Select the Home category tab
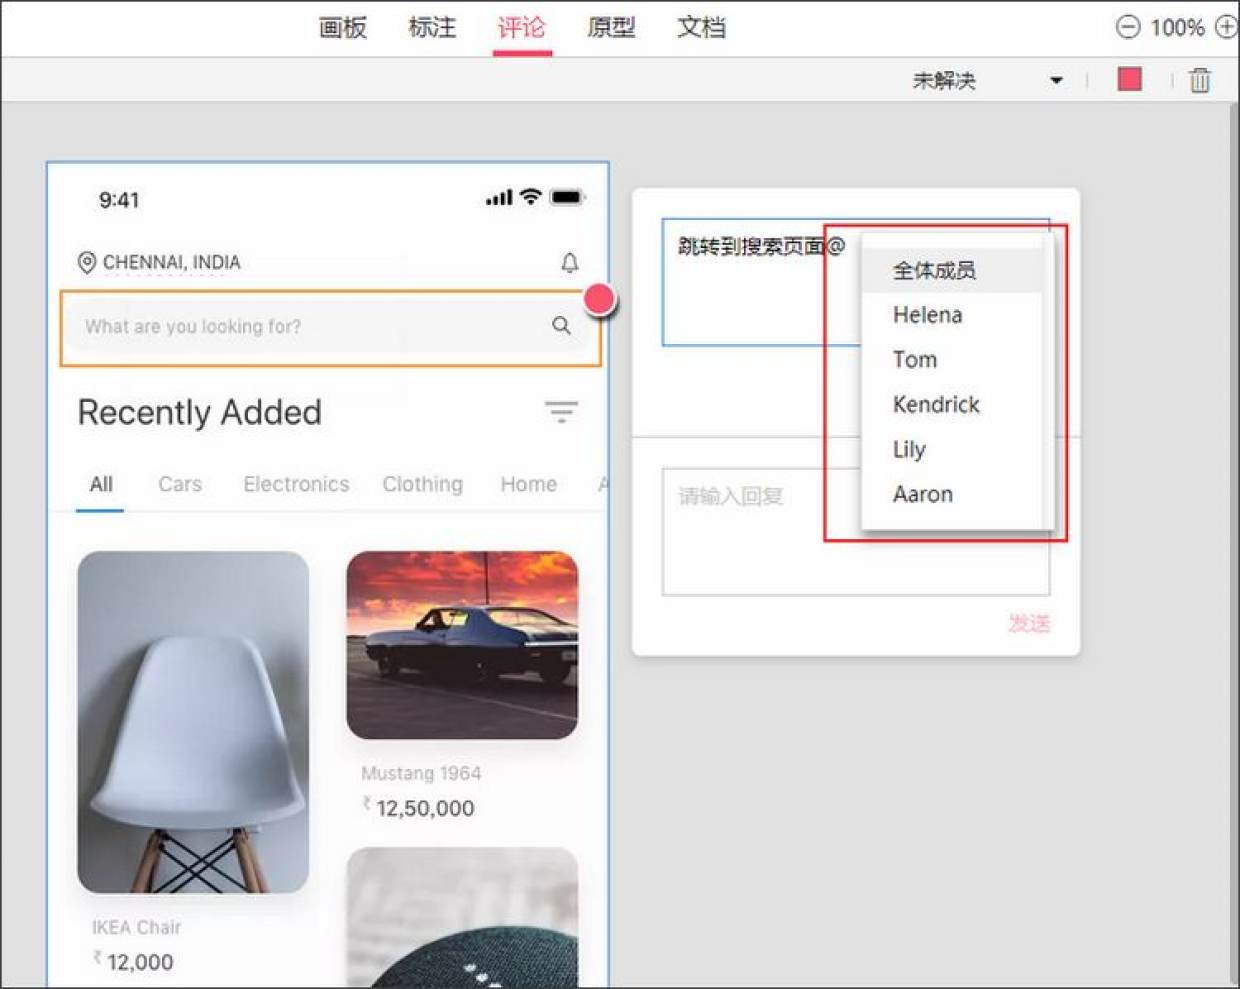The height and width of the screenshot is (989, 1240). 528,484
